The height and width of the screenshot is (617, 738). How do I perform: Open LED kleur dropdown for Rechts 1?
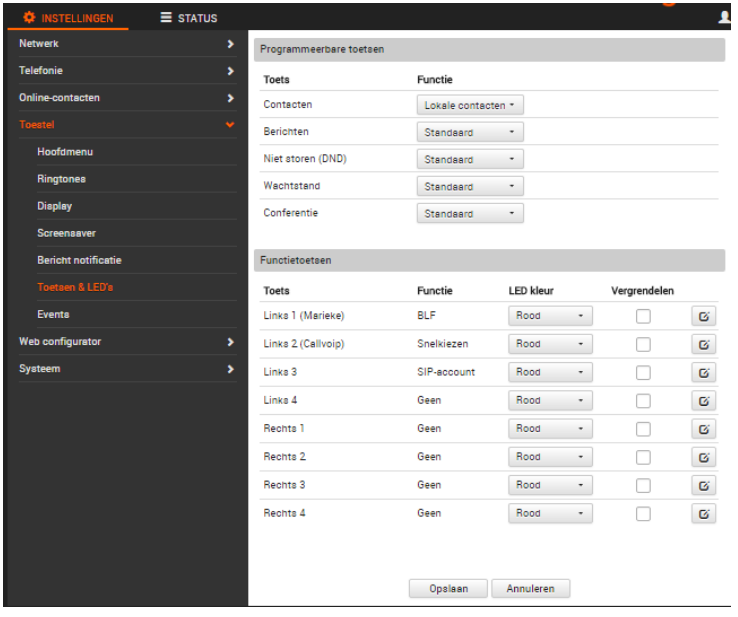pyautogui.click(x=552, y=430)
